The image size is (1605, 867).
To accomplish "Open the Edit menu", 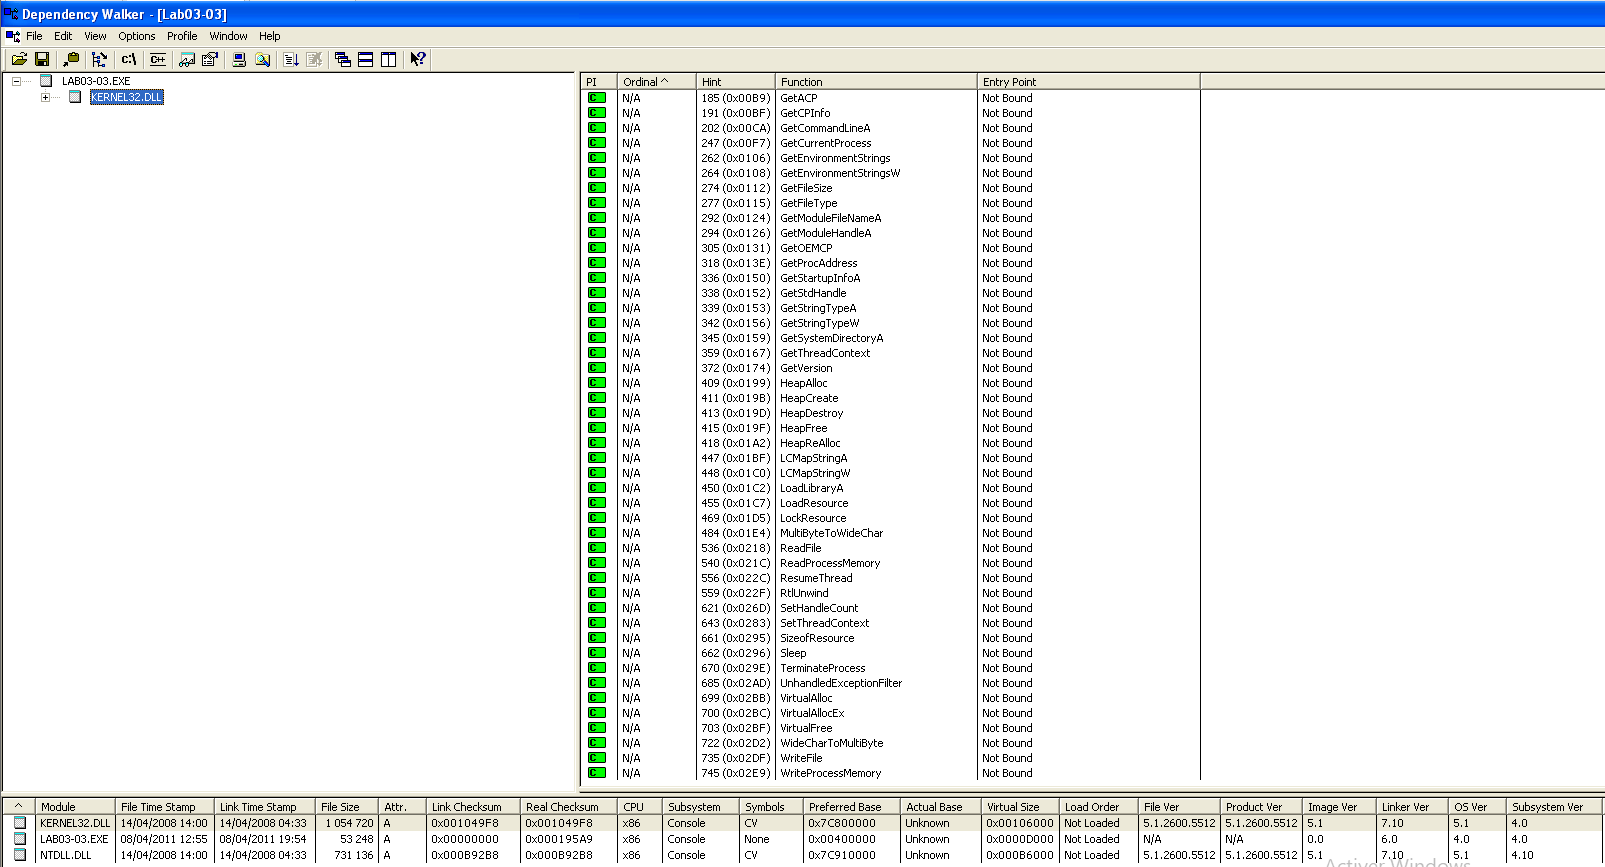I will pos(63,36).
